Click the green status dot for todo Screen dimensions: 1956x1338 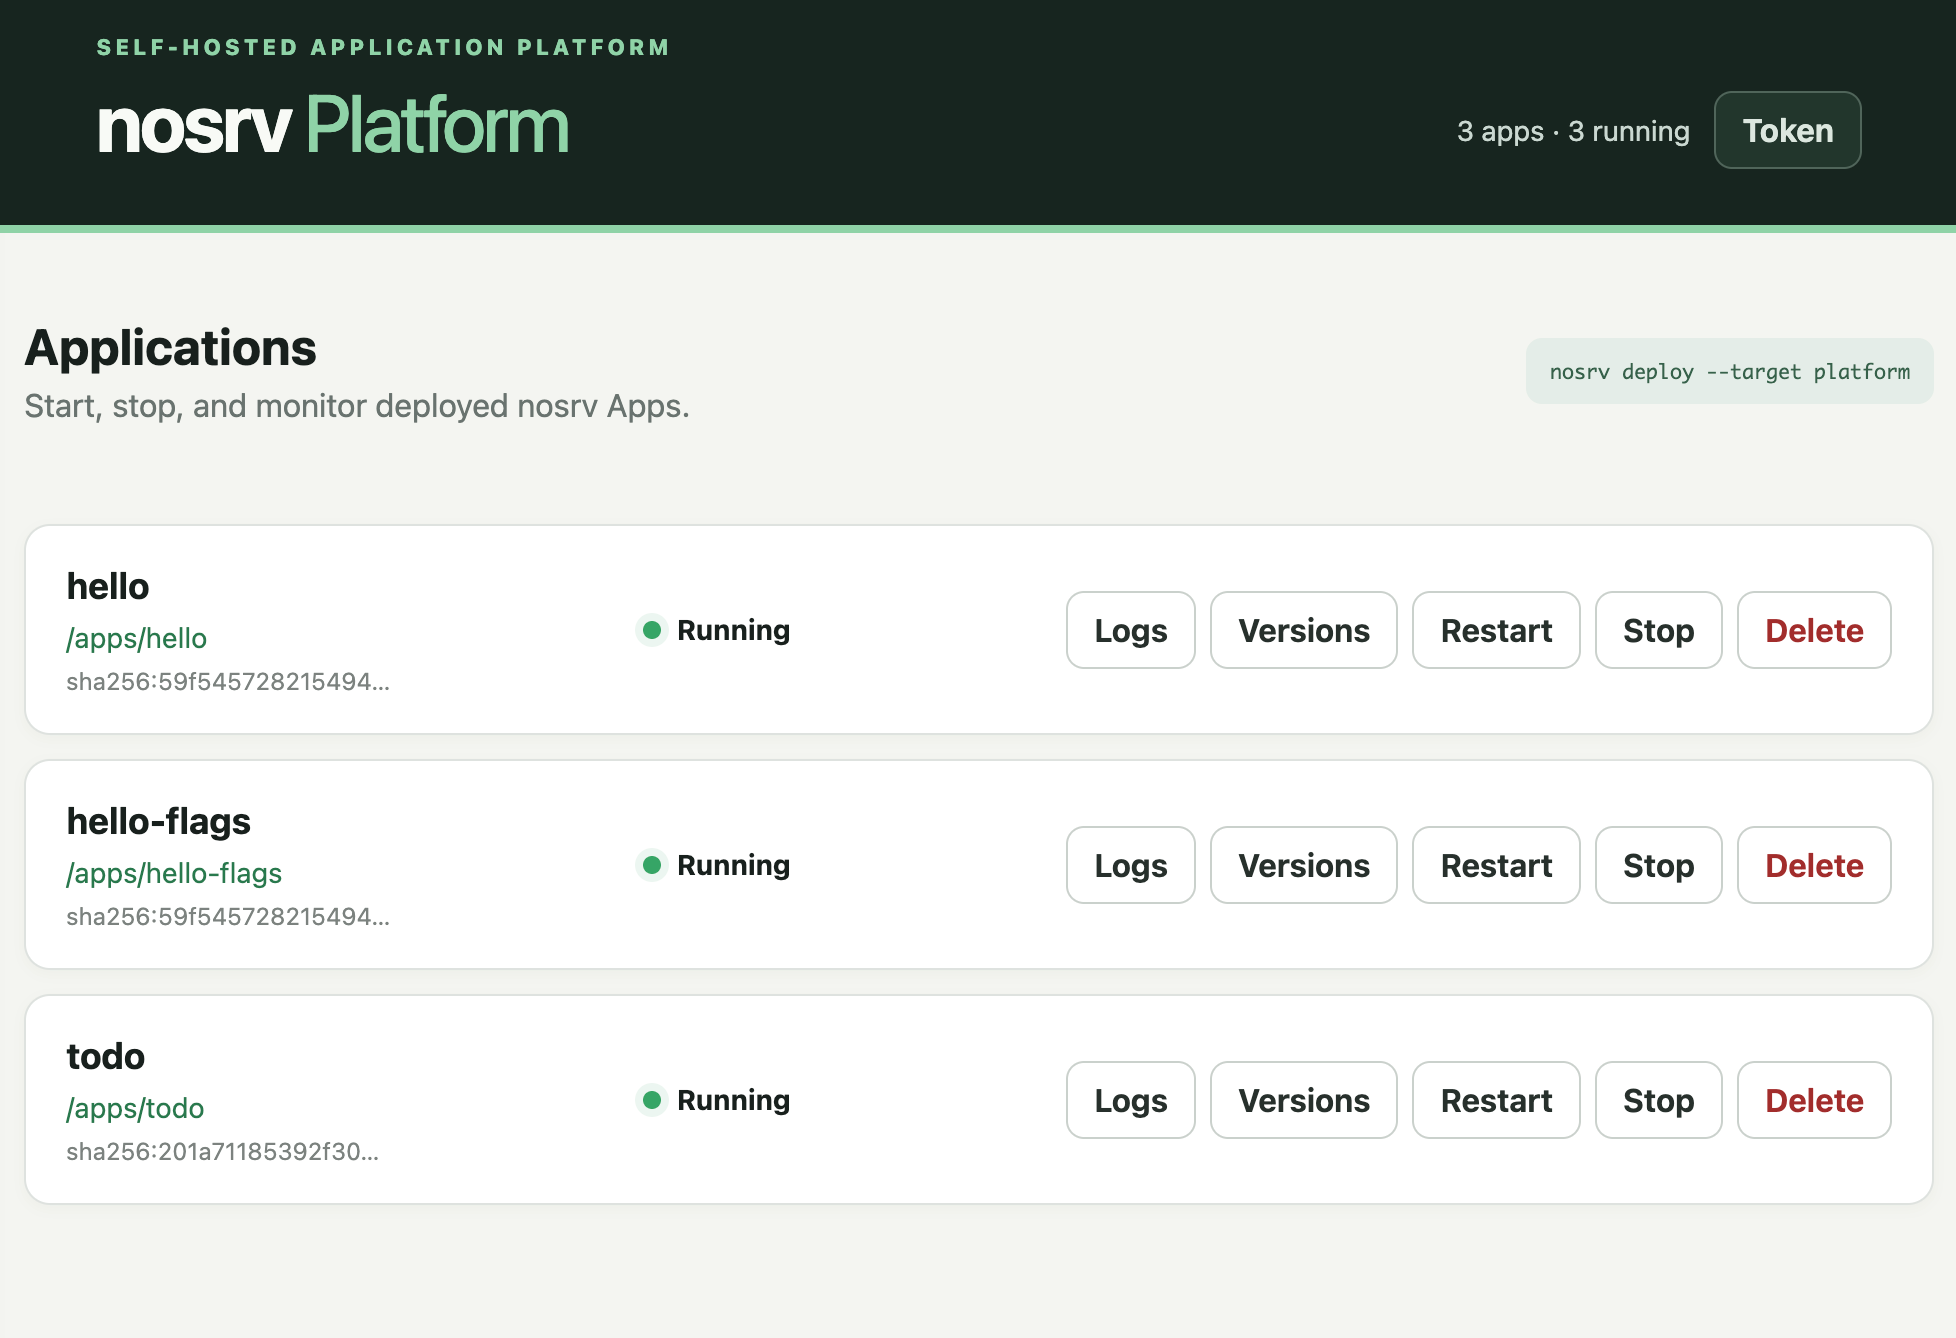(652, 1100)
